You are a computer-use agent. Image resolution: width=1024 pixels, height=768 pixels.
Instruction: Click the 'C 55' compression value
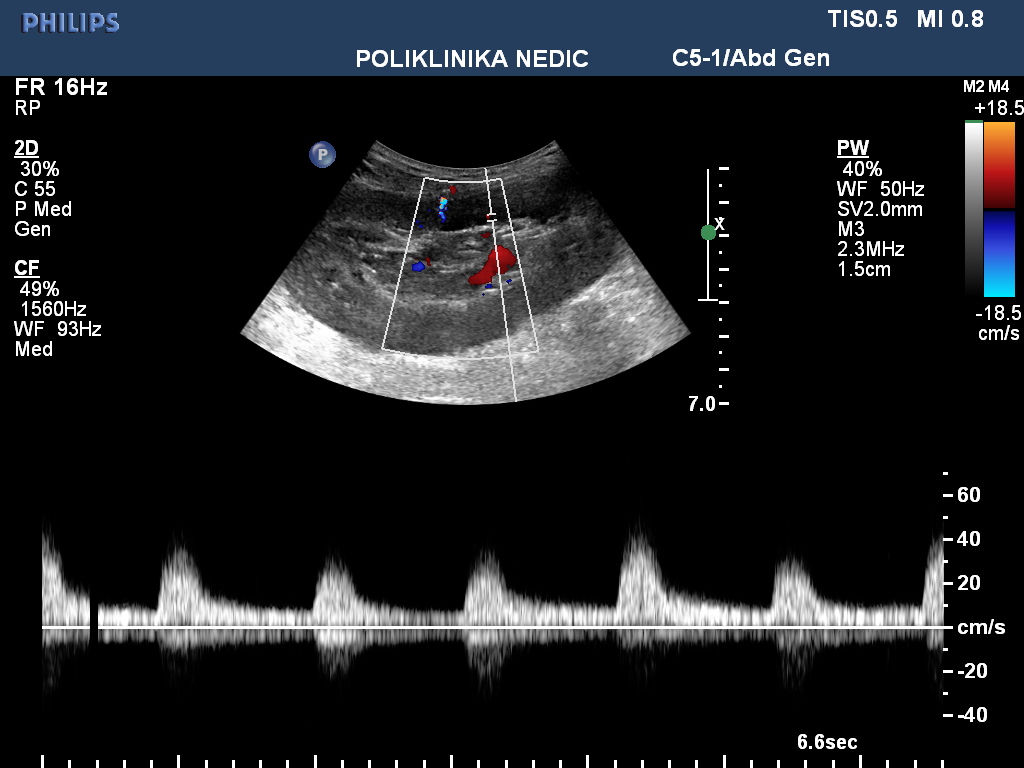click(35, 189)
